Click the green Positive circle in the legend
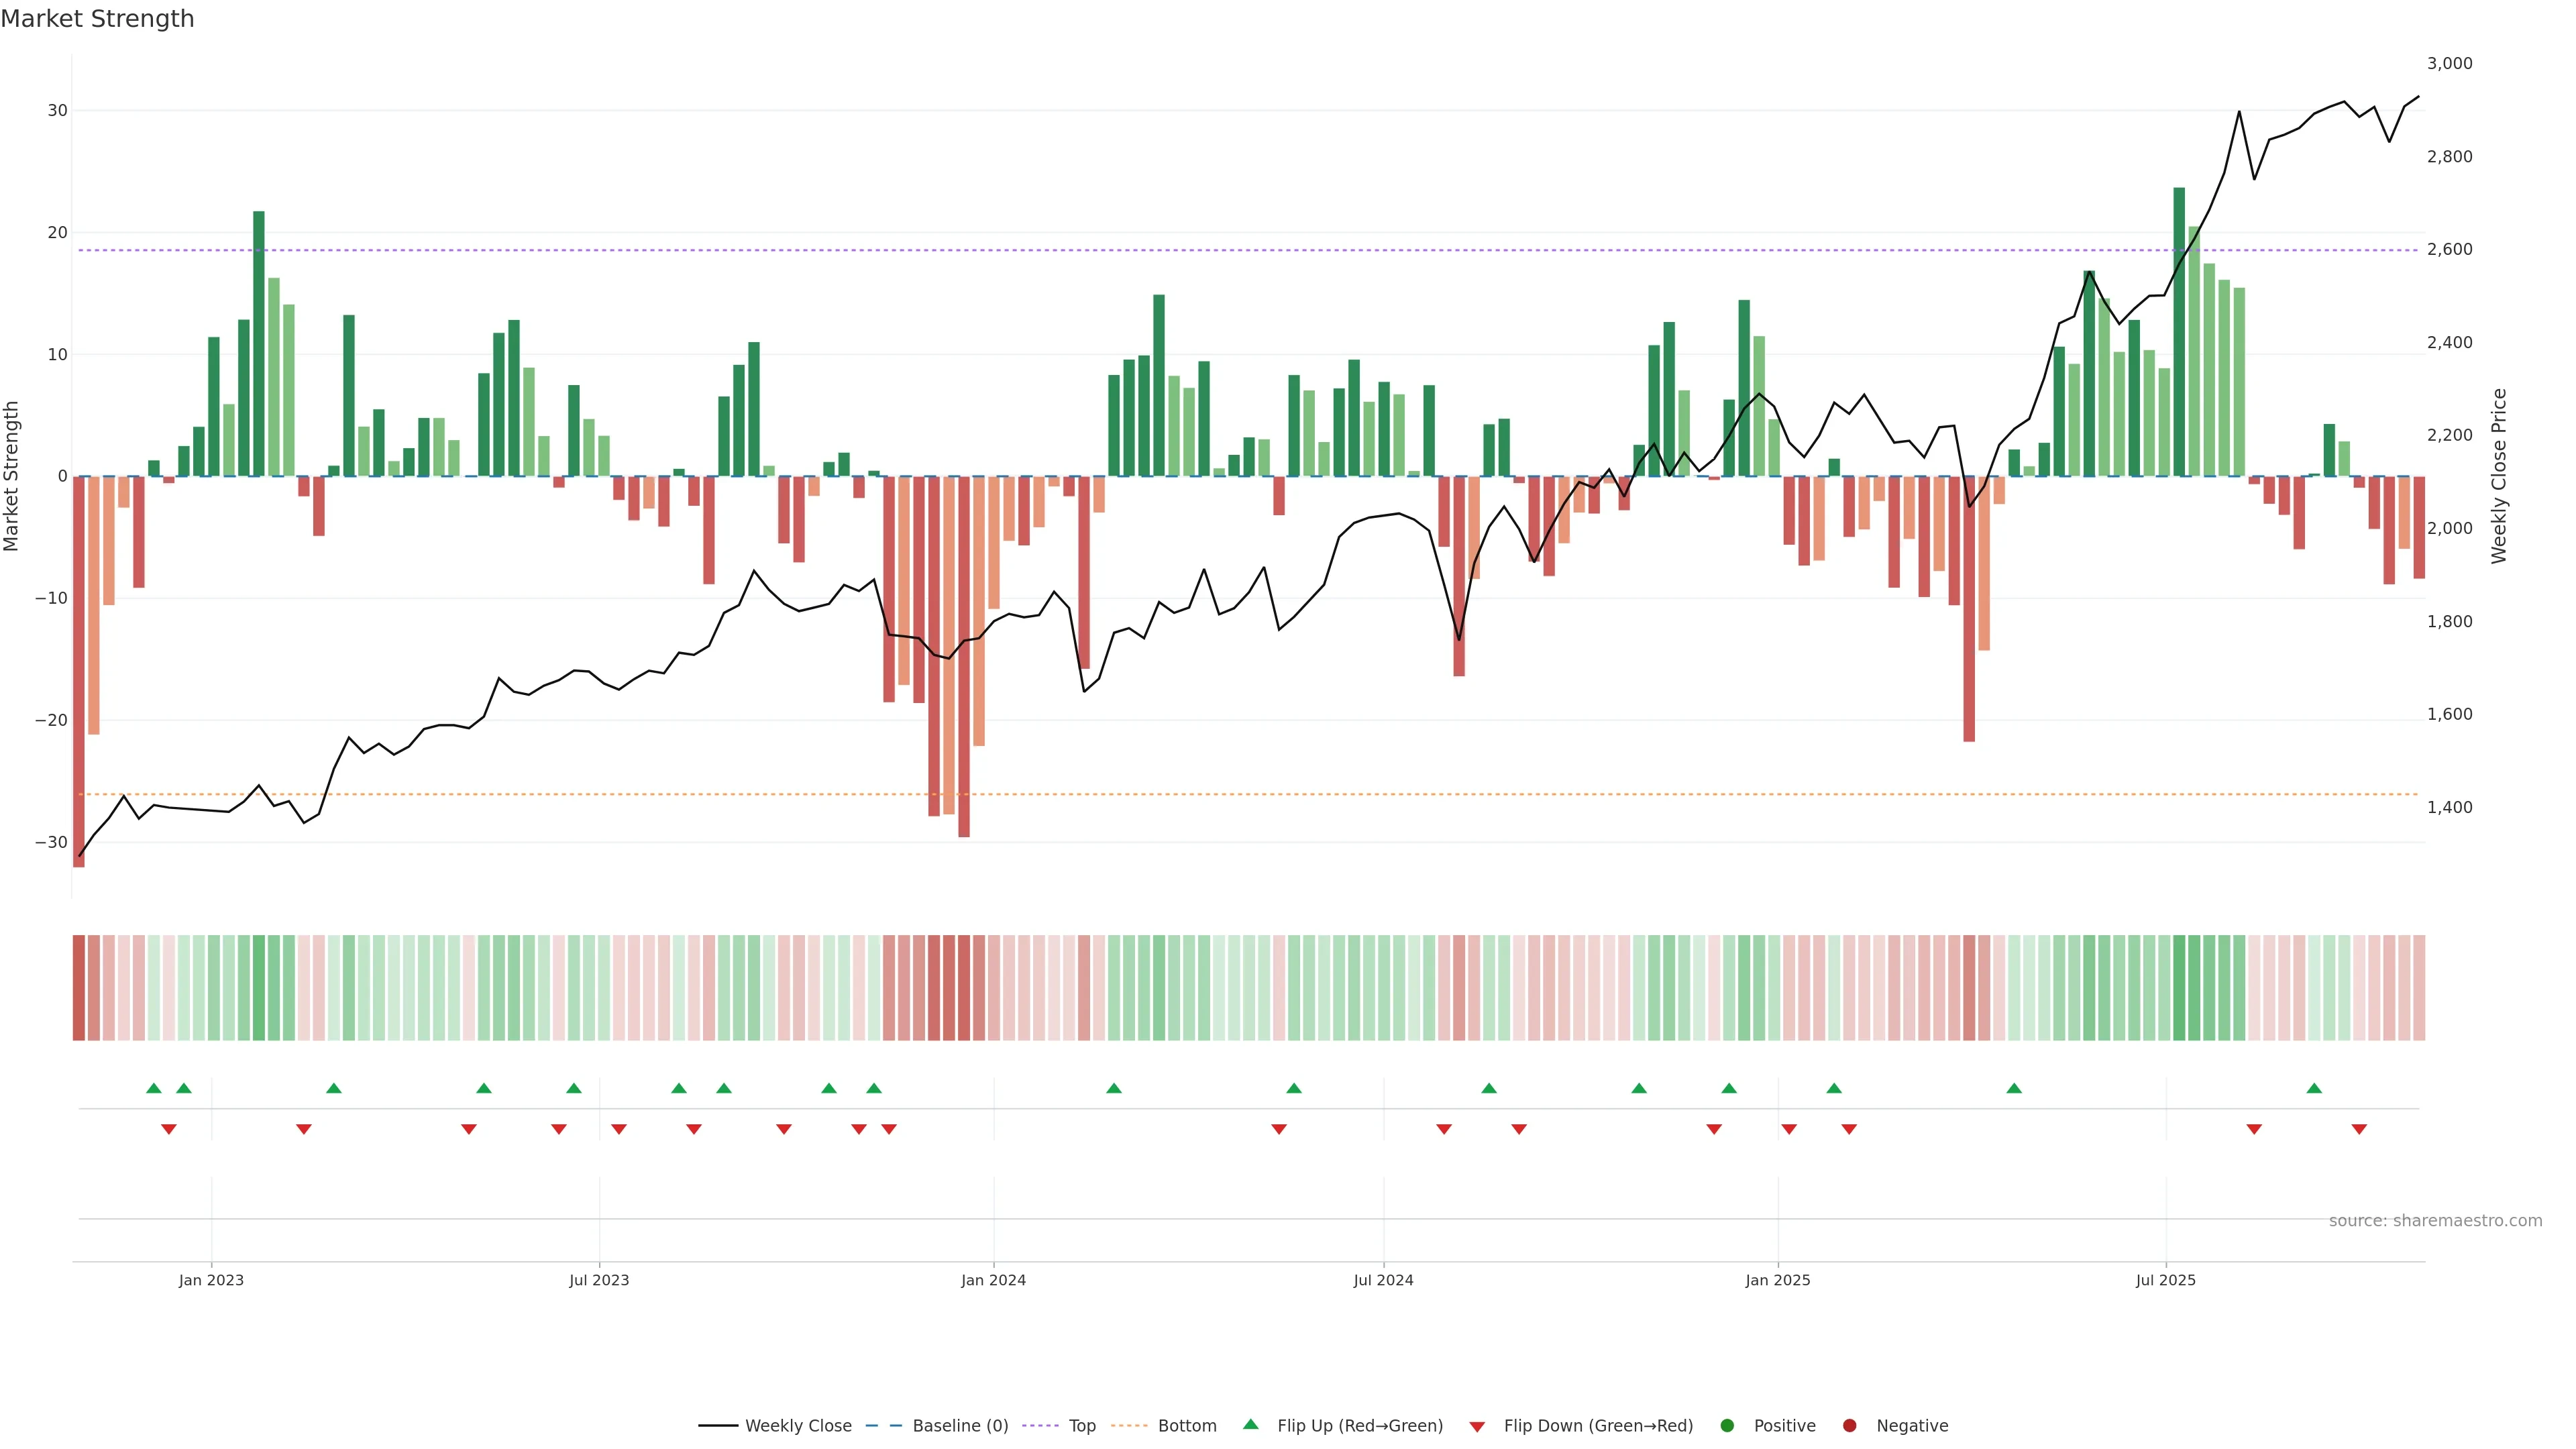Image resolution: width=2576 pixels, height=1449 pixels. tap(1727, 1426)
